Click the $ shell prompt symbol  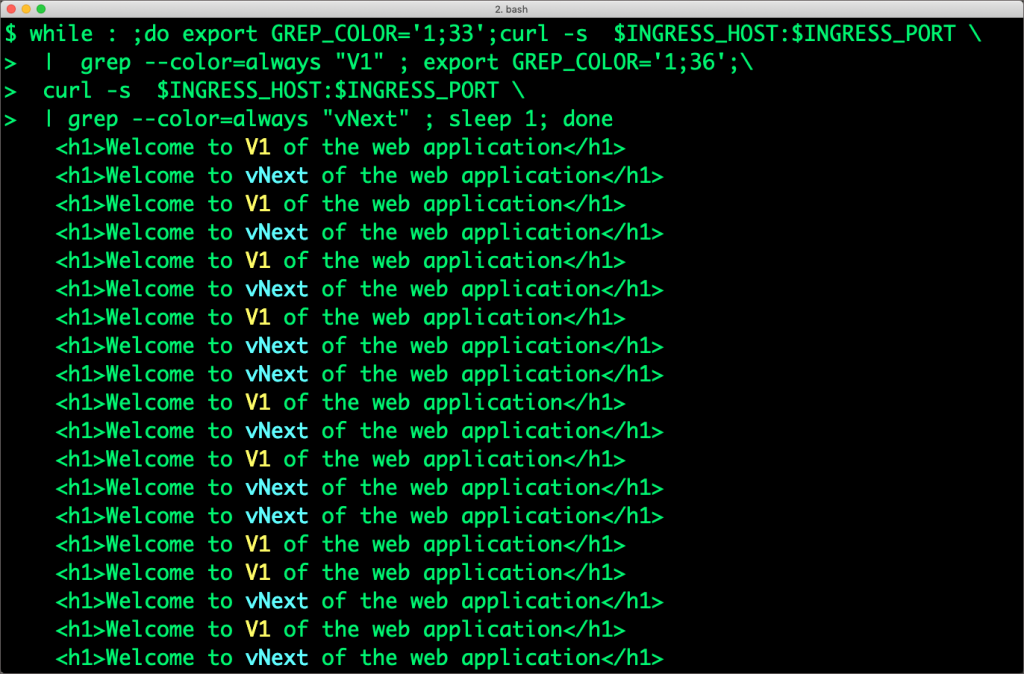pyautogui.click(x=11, y=33)
